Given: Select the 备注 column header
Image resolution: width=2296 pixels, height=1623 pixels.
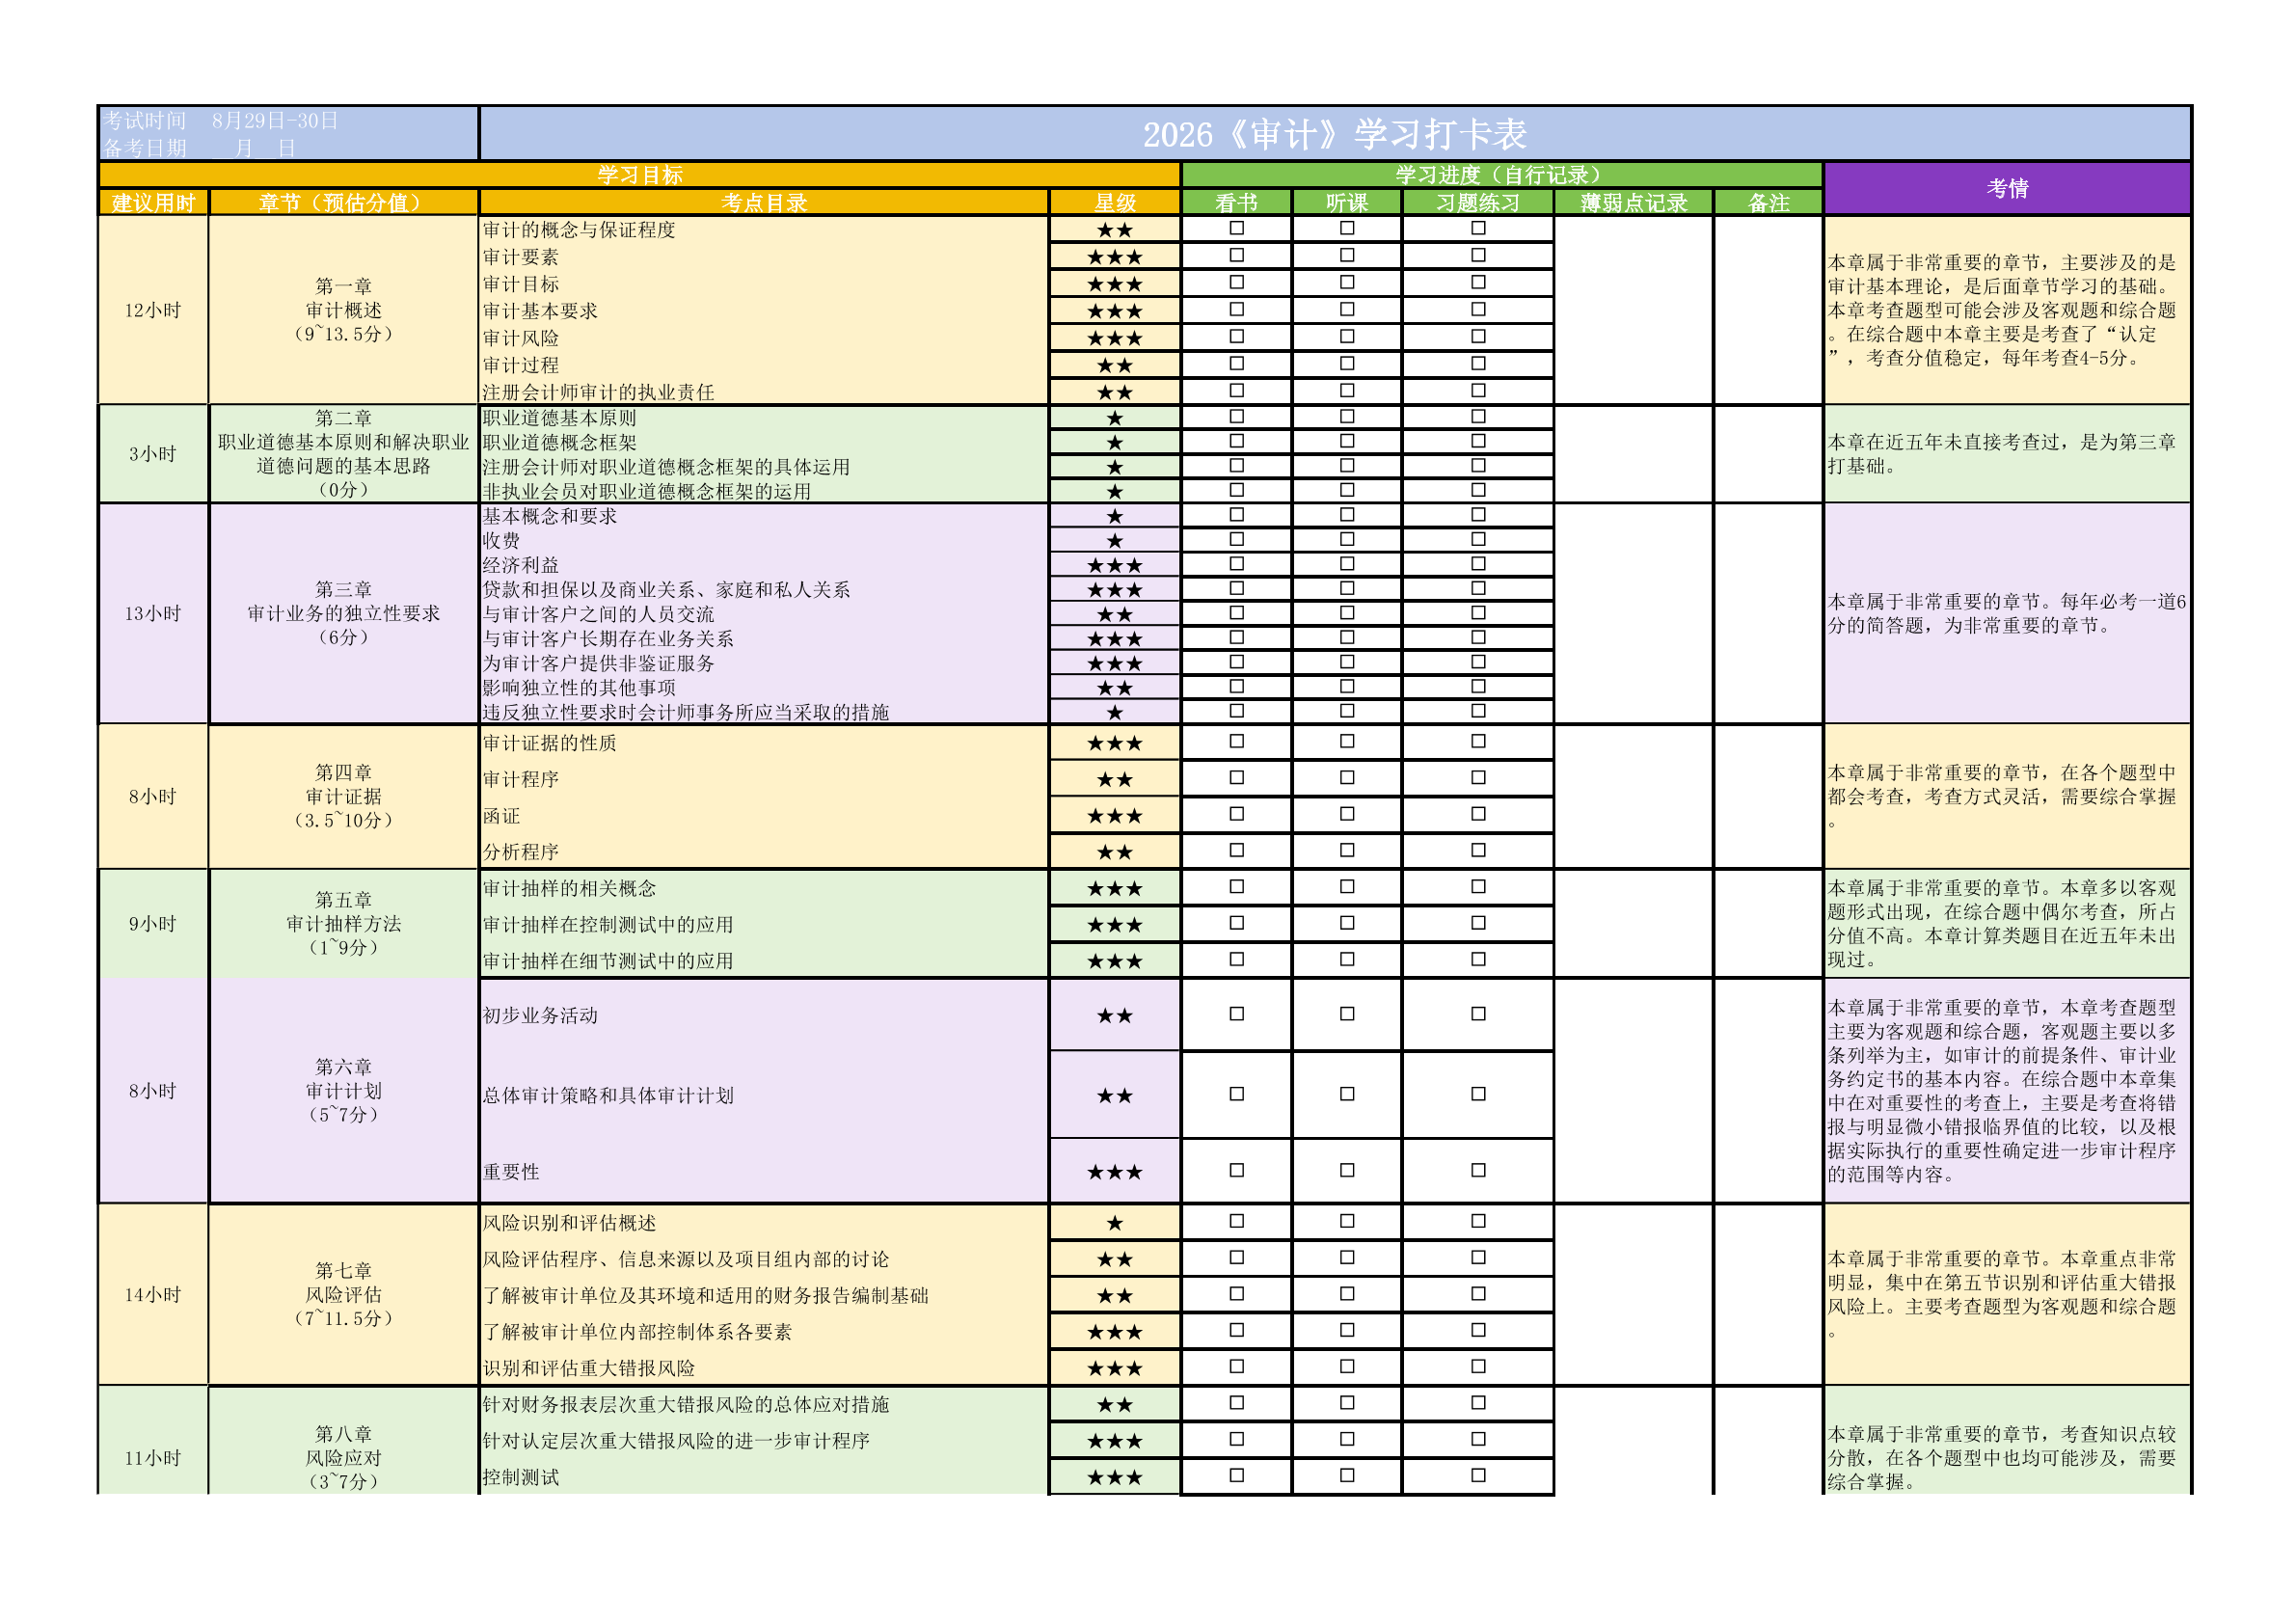Looking at the screenshot, I should tap(1768, 203).
